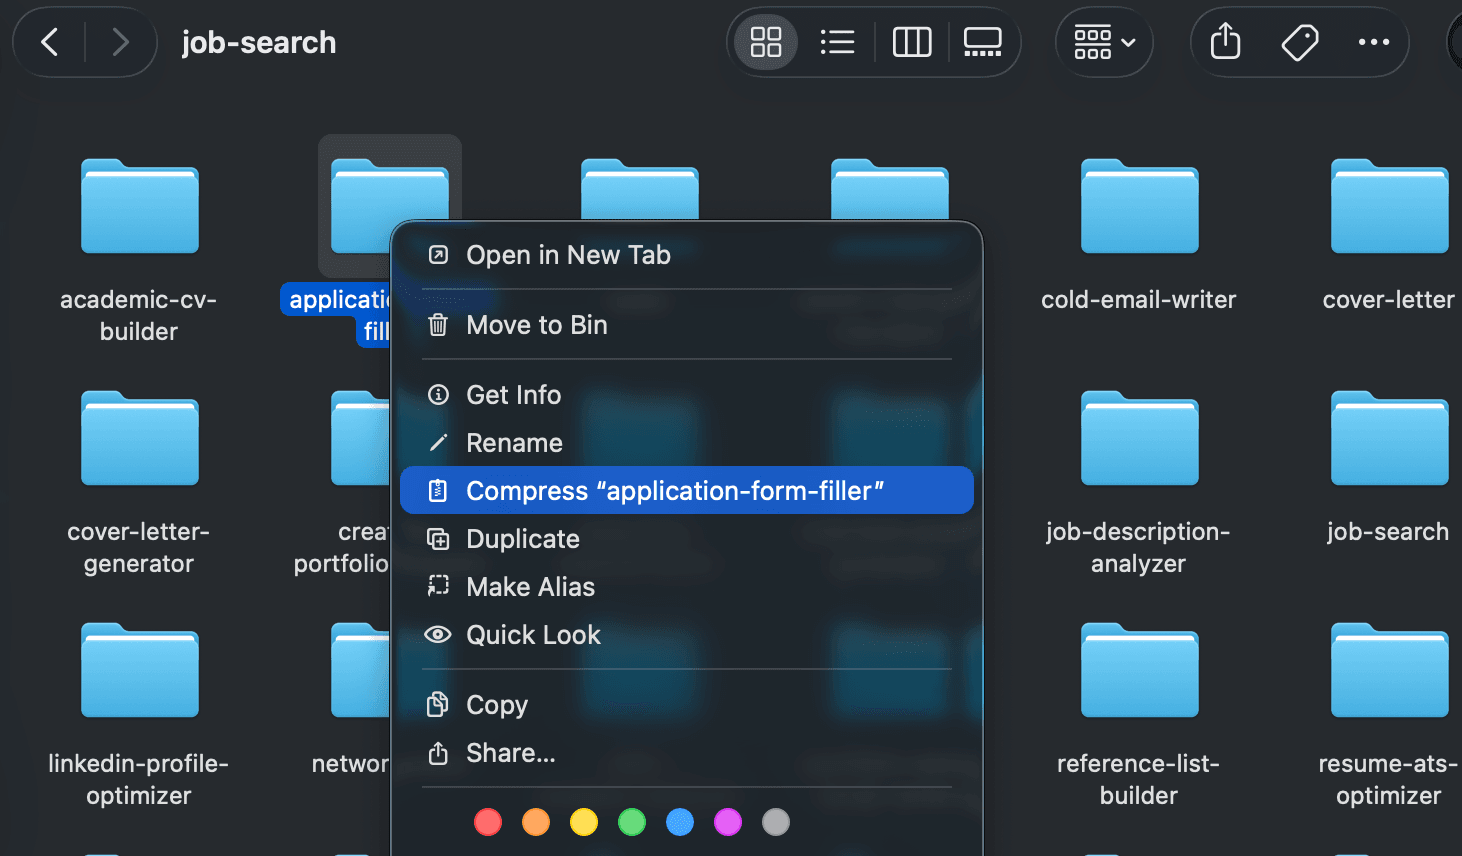Switch to gallery view

[x=983, y=42]
